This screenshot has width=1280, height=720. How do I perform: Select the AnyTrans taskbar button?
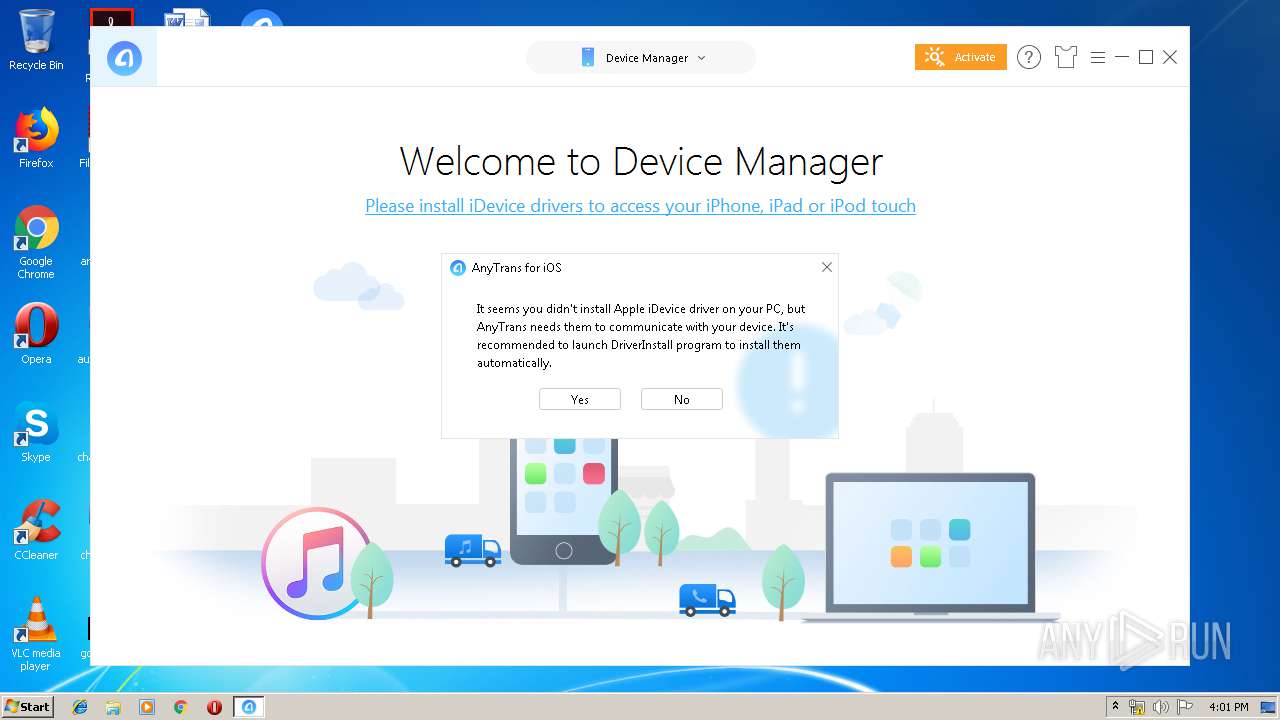pyautogui.click(x=249, y=707)
